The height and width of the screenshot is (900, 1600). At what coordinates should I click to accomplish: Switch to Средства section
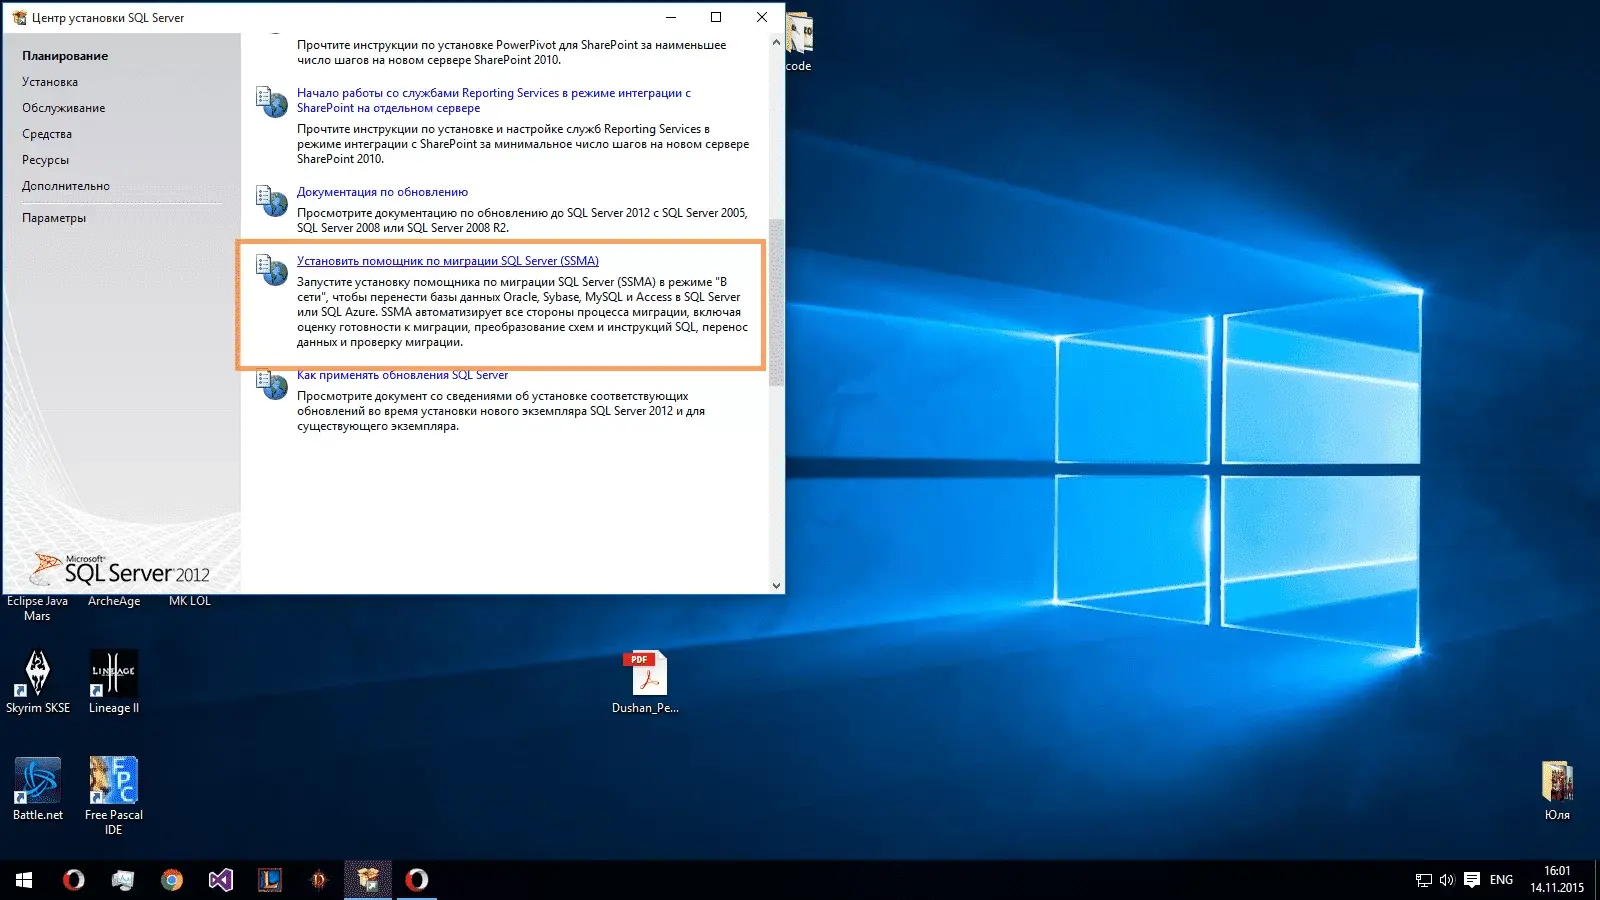pos(47,134)
